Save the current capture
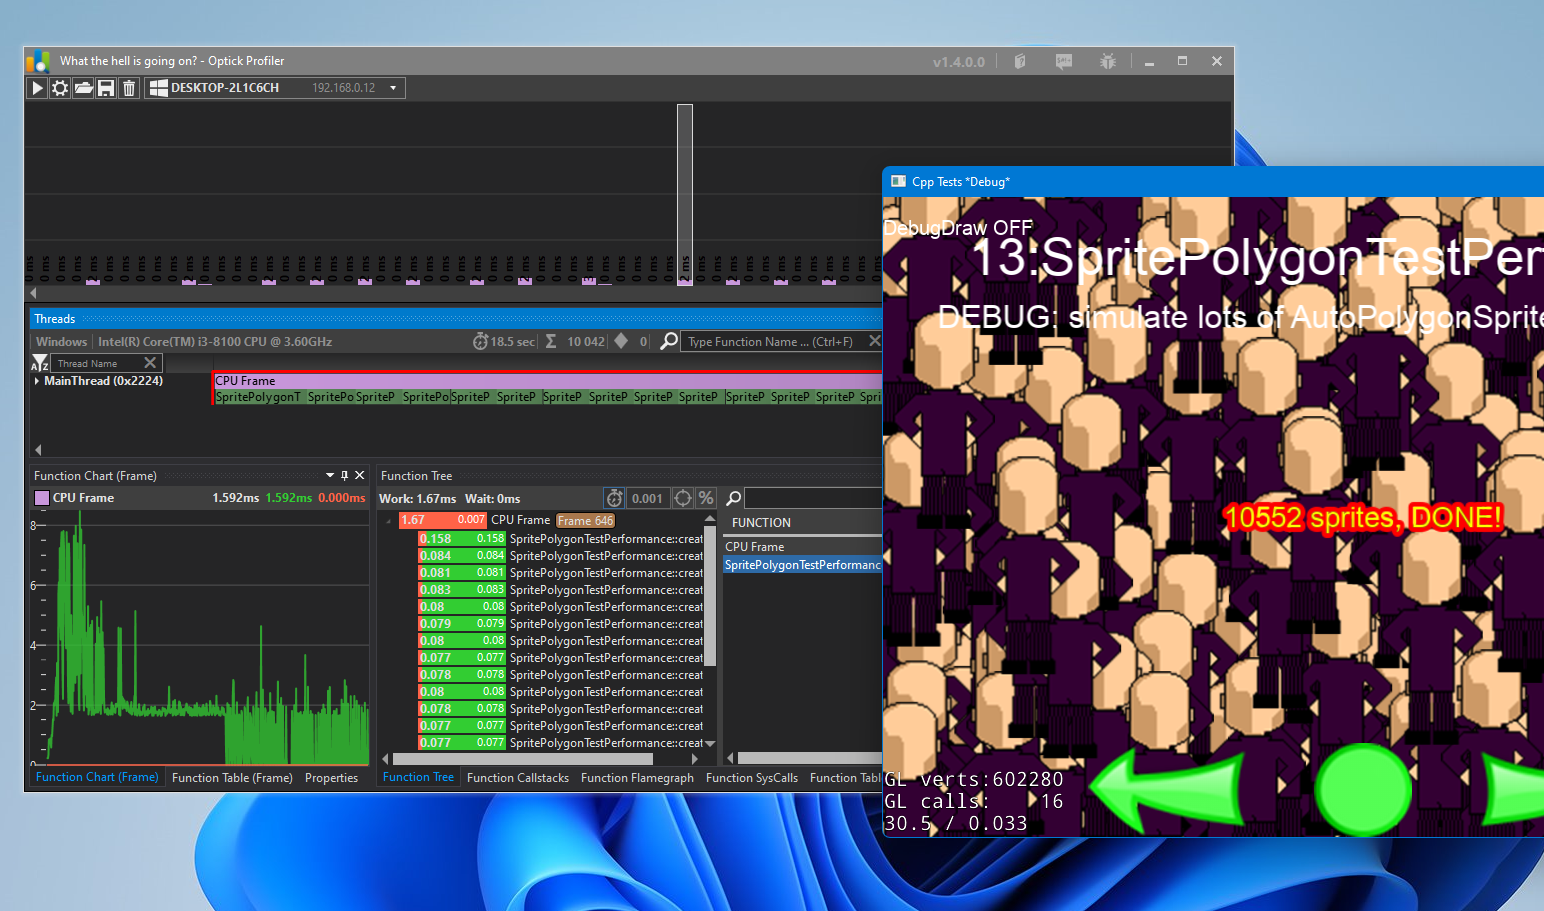This screenshot has height=911, width=1544. coord(106,88)
